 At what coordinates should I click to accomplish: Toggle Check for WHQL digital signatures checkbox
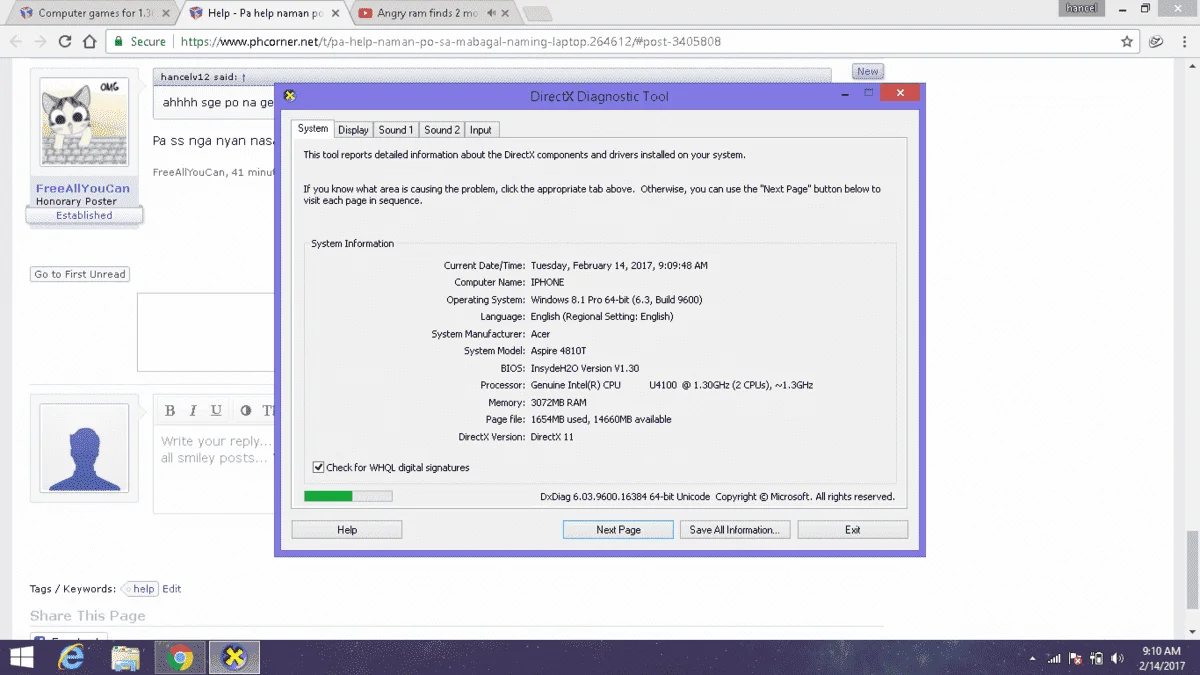318,467
